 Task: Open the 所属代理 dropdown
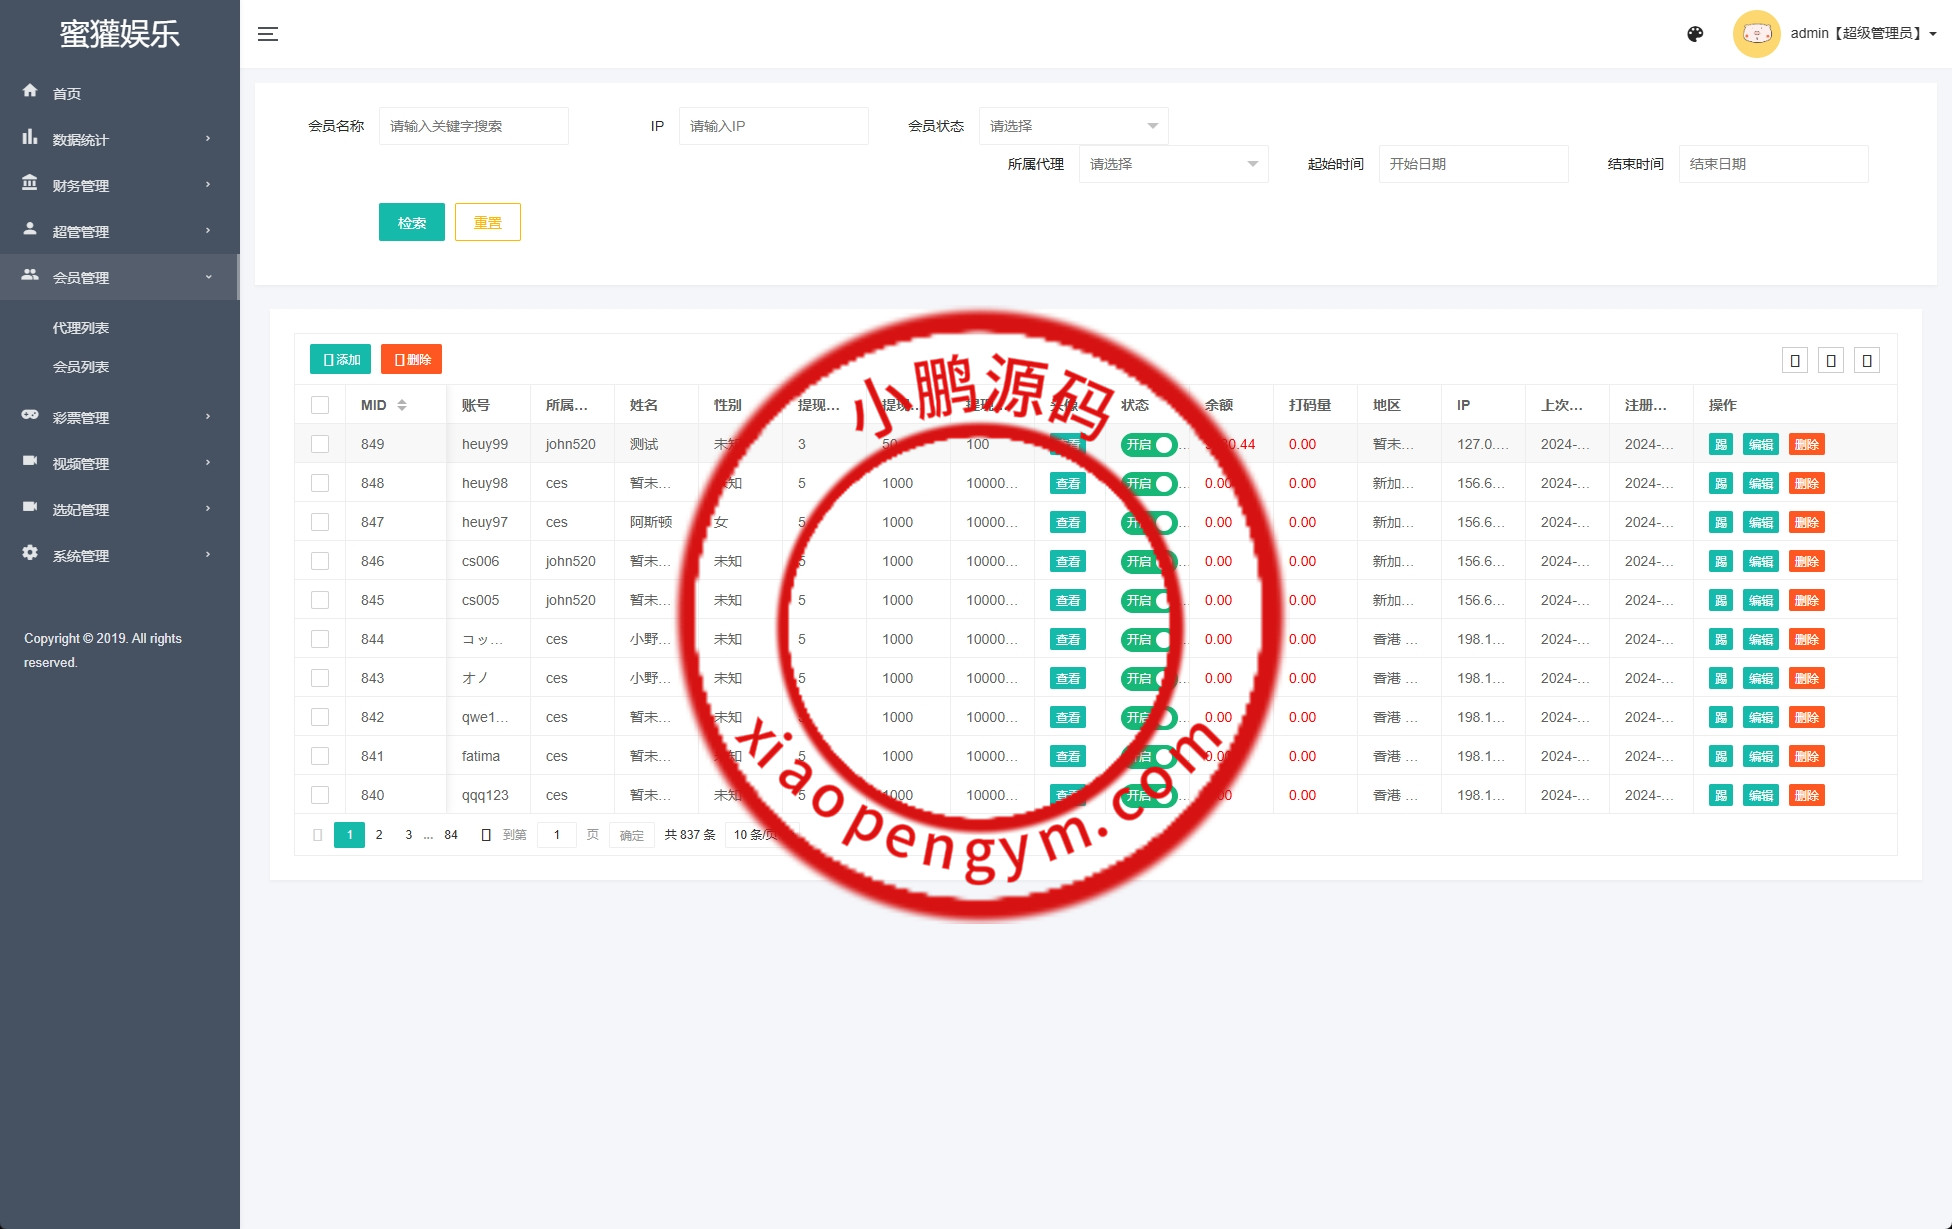pyautogui.click(x=1173, y=164)
